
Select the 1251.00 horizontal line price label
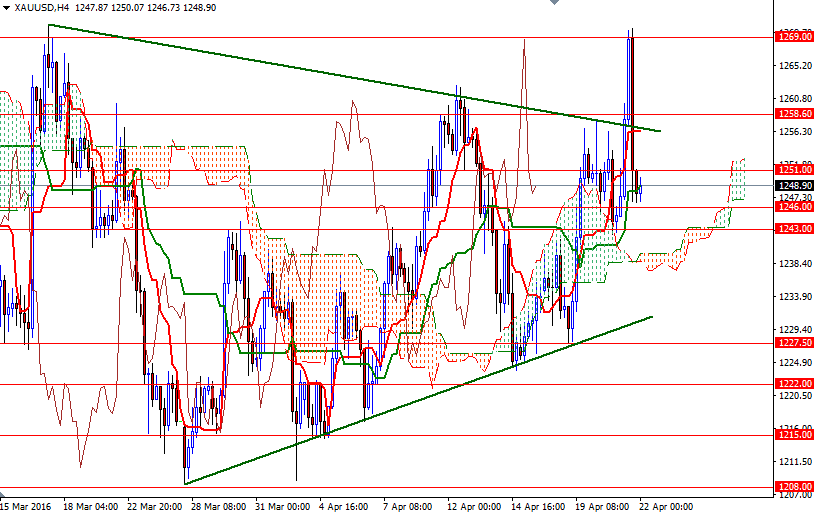(794, 170)
